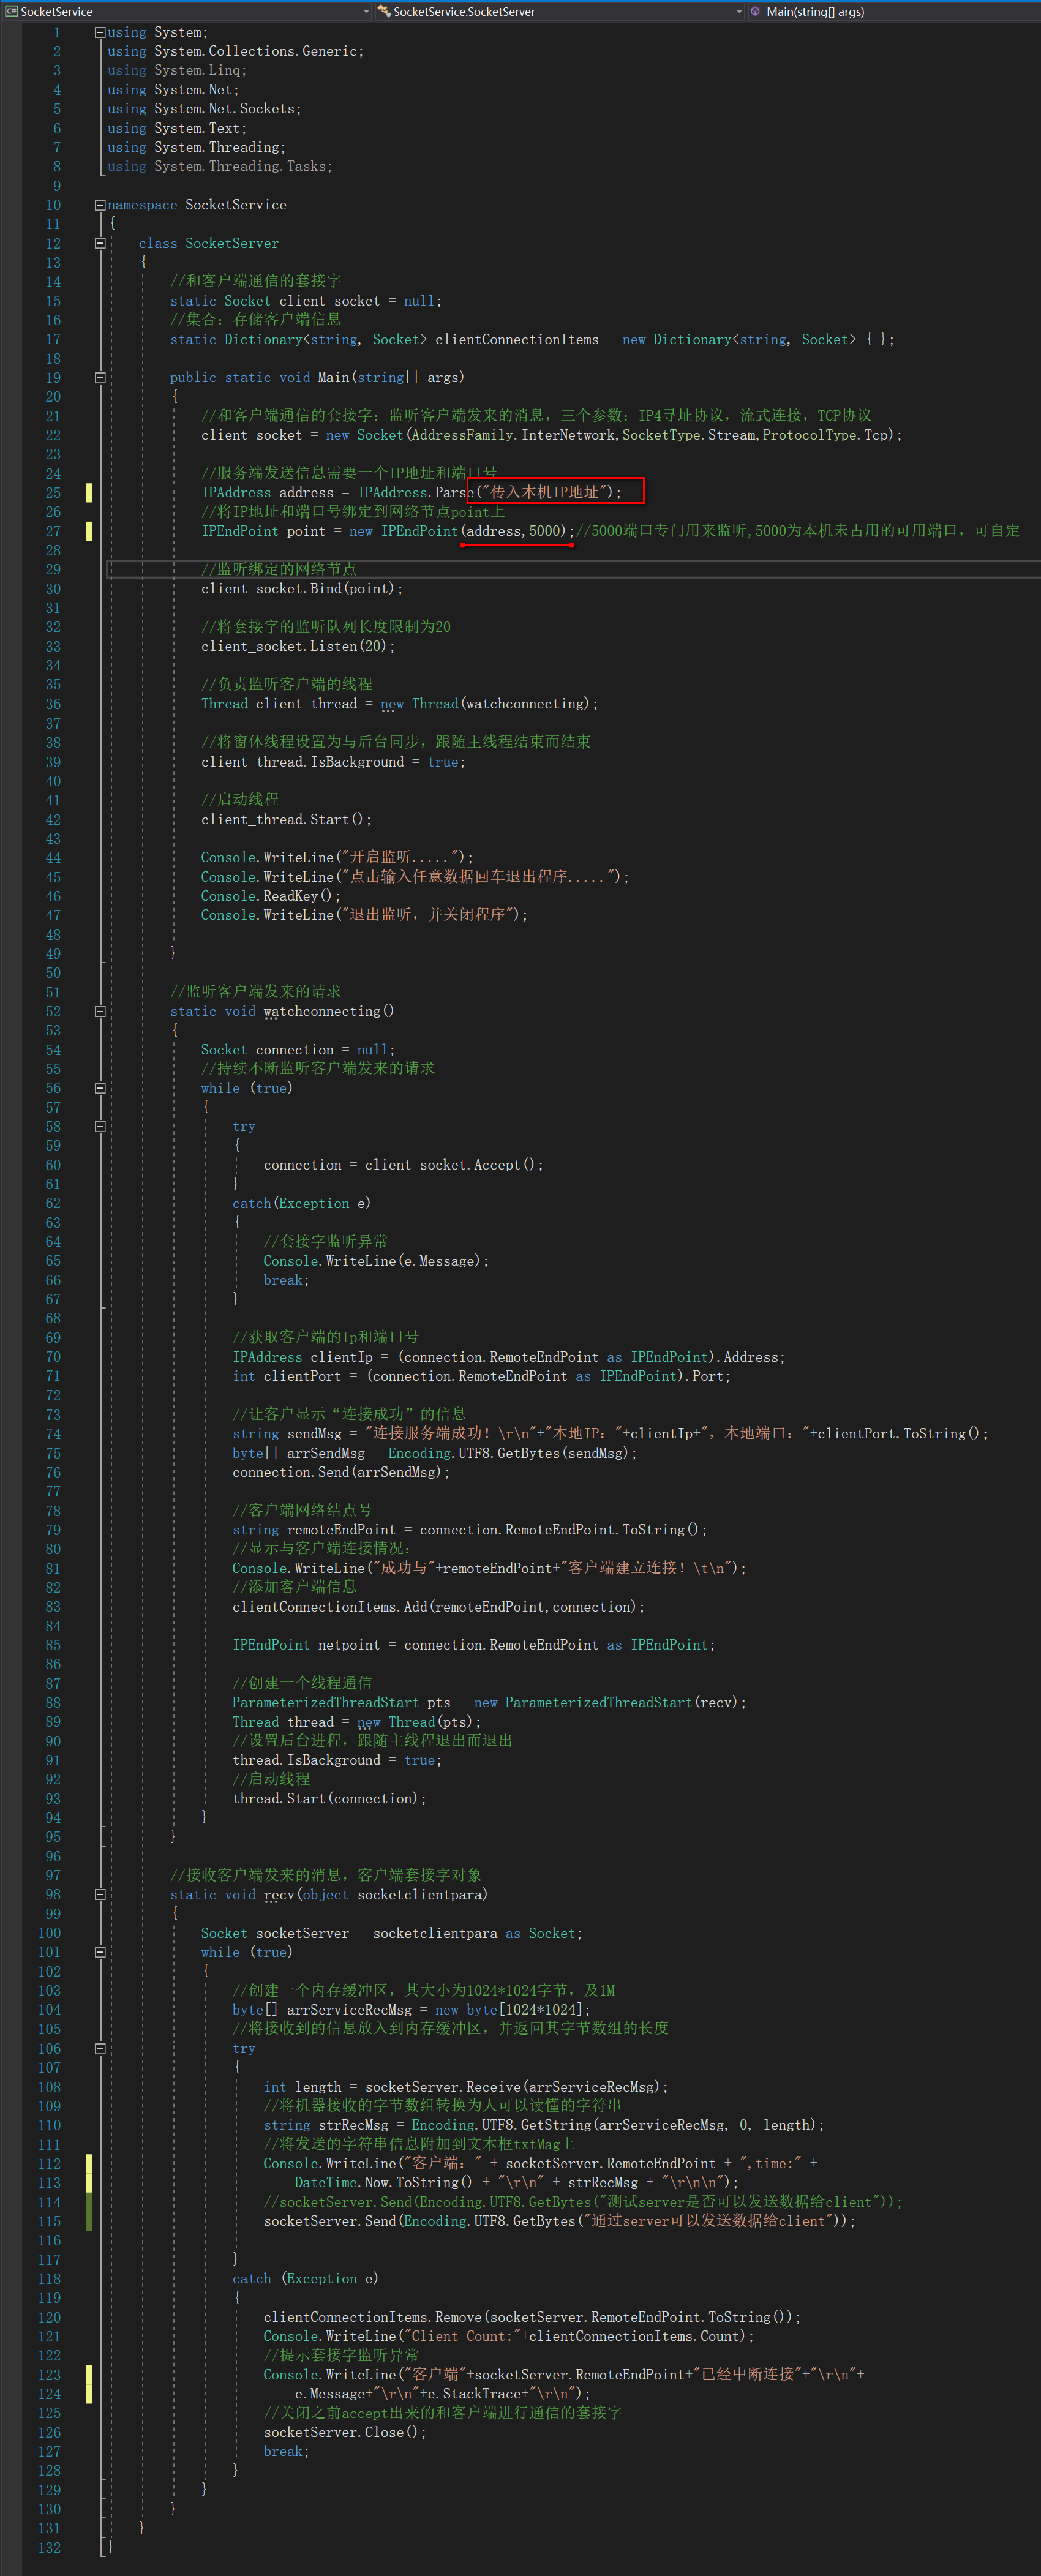Click the "IPAddress clientIp" assignment line
Screen dimensions: 1041x2576
point(509,1357)
